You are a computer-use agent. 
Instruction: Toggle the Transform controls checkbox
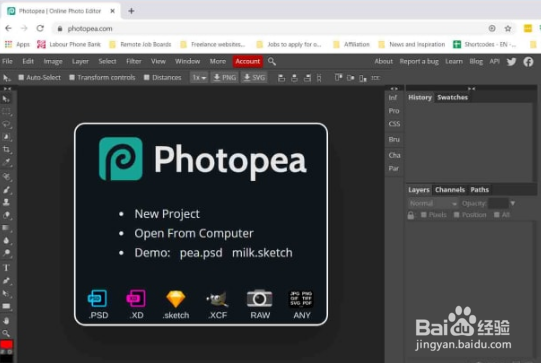click(72, 77)
